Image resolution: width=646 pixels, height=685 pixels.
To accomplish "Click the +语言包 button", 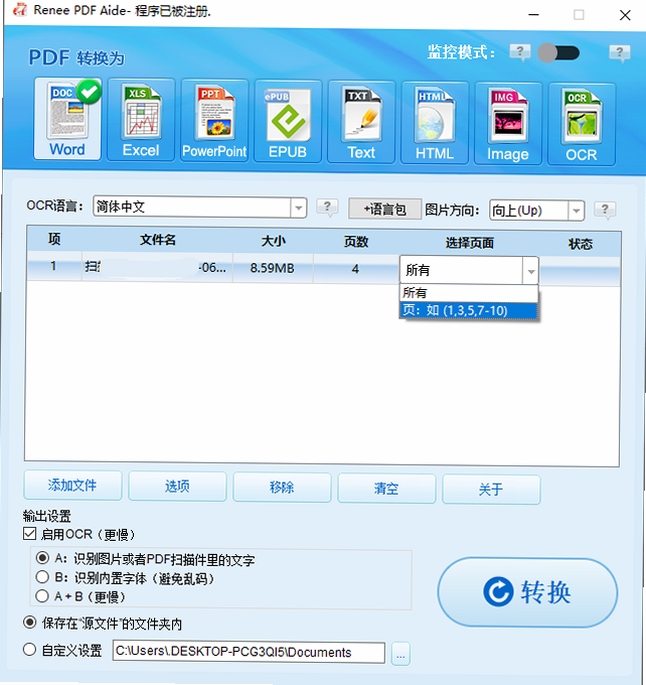I will [385, 209].
